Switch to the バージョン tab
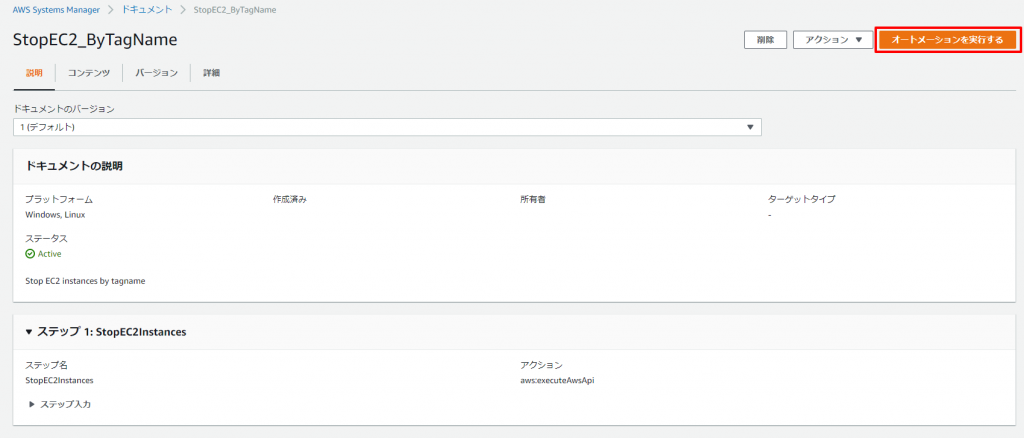The image size is (1024, 438). [x=156, y=73]
